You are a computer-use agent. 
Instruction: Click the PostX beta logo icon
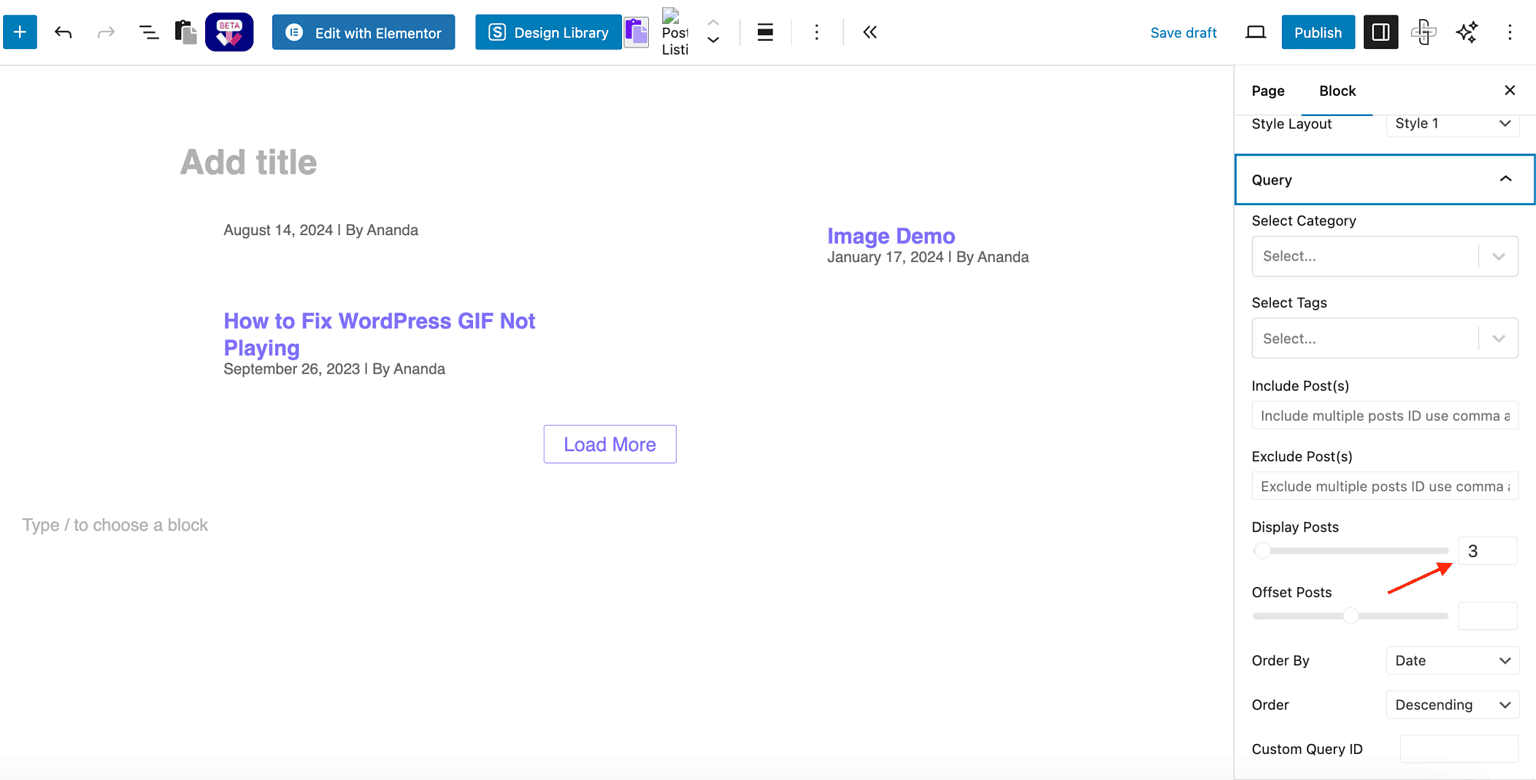click(x=229, y=32)
